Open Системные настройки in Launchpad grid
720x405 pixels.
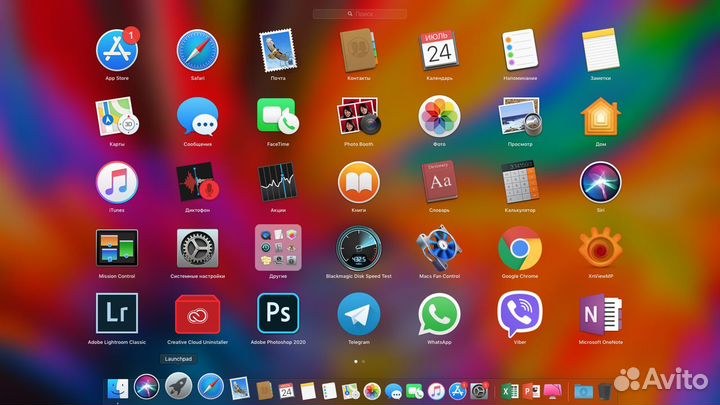(x=197, y=248)
